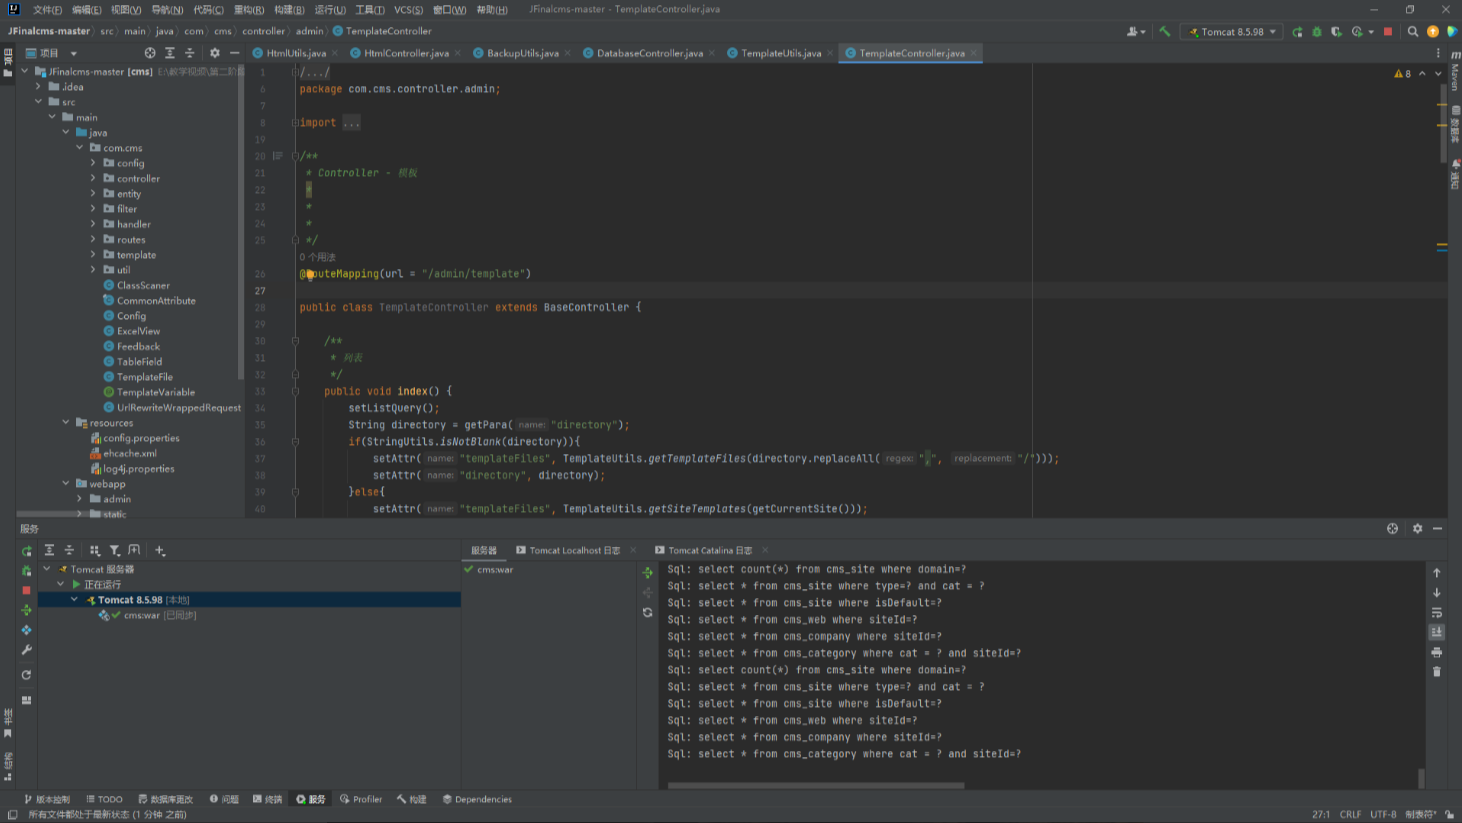
Task: Stop the server in Services side toolbar
Action: (x=27, y=590)
